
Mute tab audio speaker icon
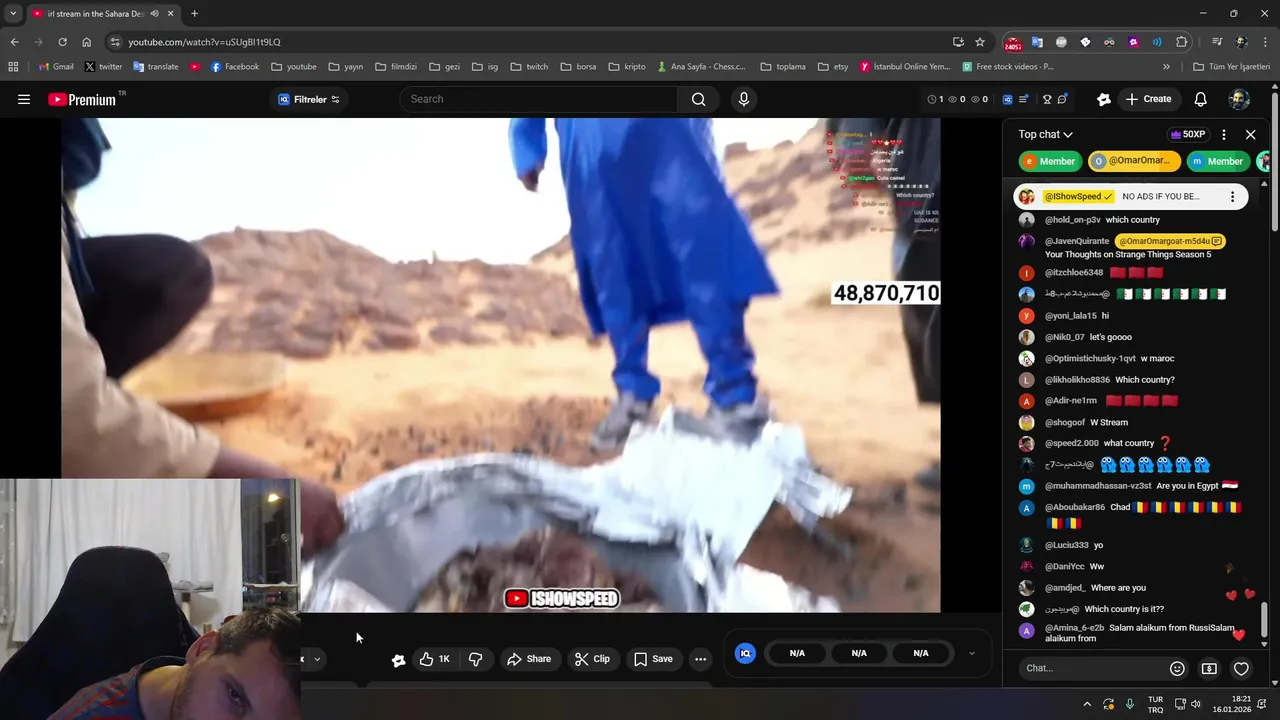click(x=154, y=14)
